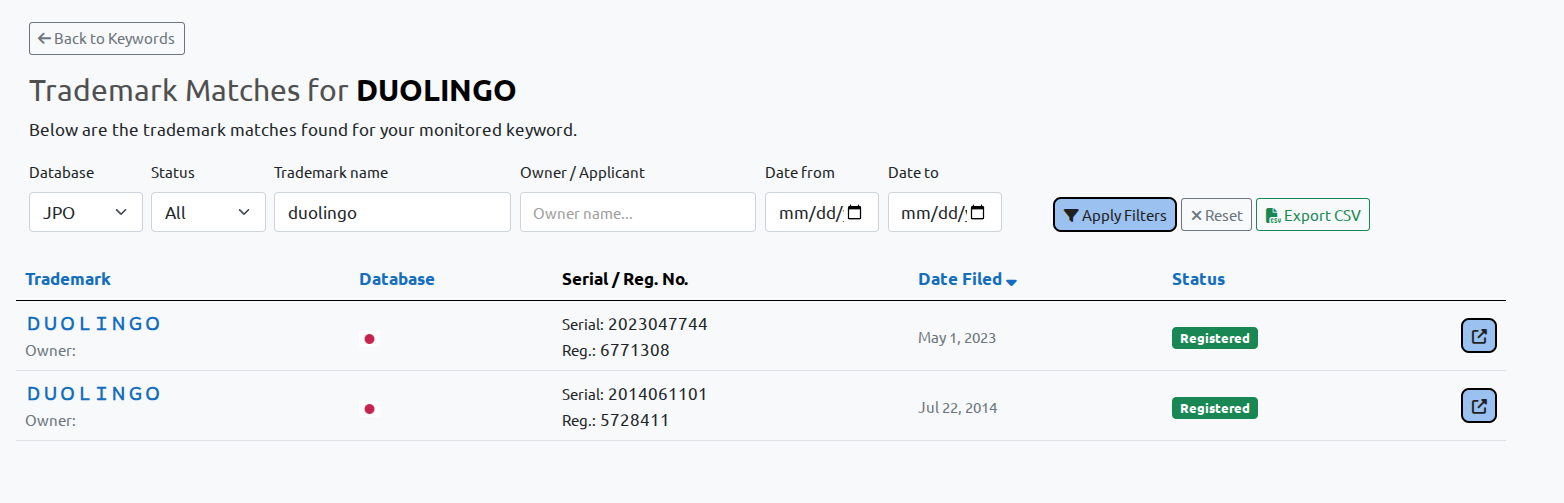The width and height of the screenshot is (1564, 503).
Task: Click calendar icon in Date to field
Action: [x=978, y=213]
